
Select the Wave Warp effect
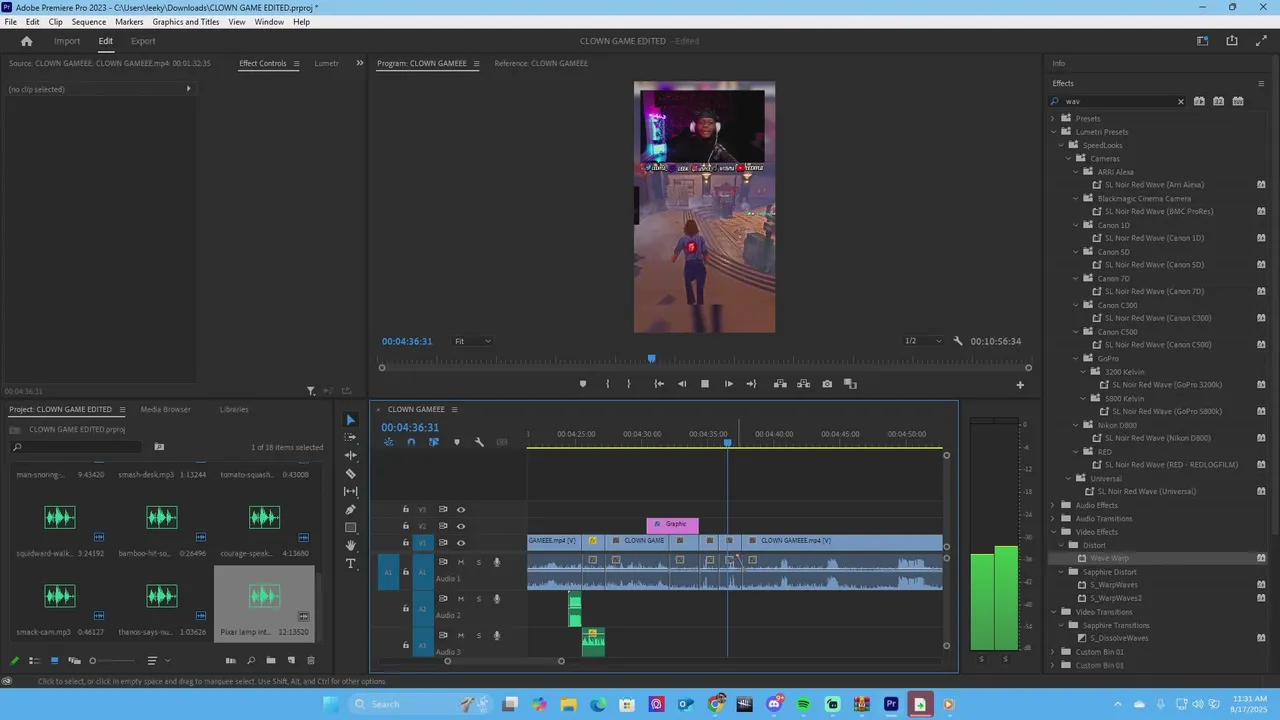(1109, 558)
